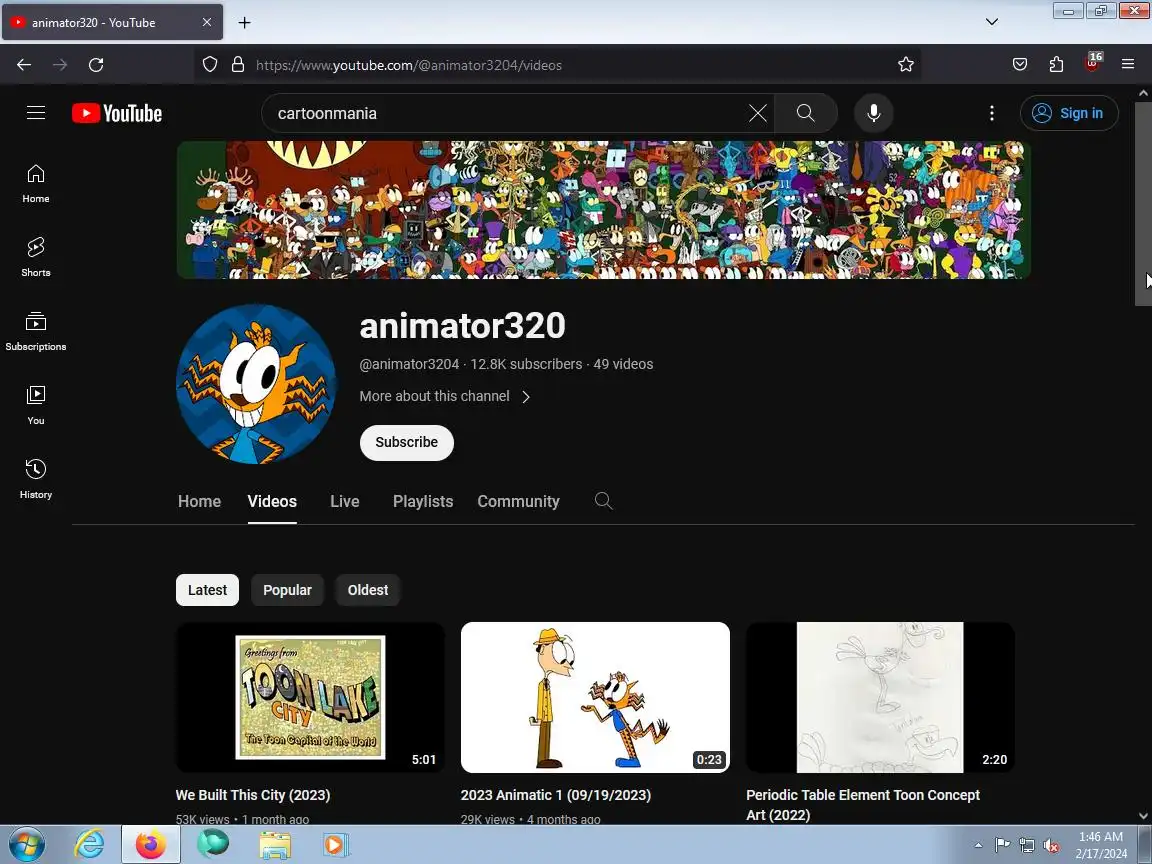Viewport: 1152px width, 864px height.
Task: Click the YouTube logo
Action: pos(117,113)
